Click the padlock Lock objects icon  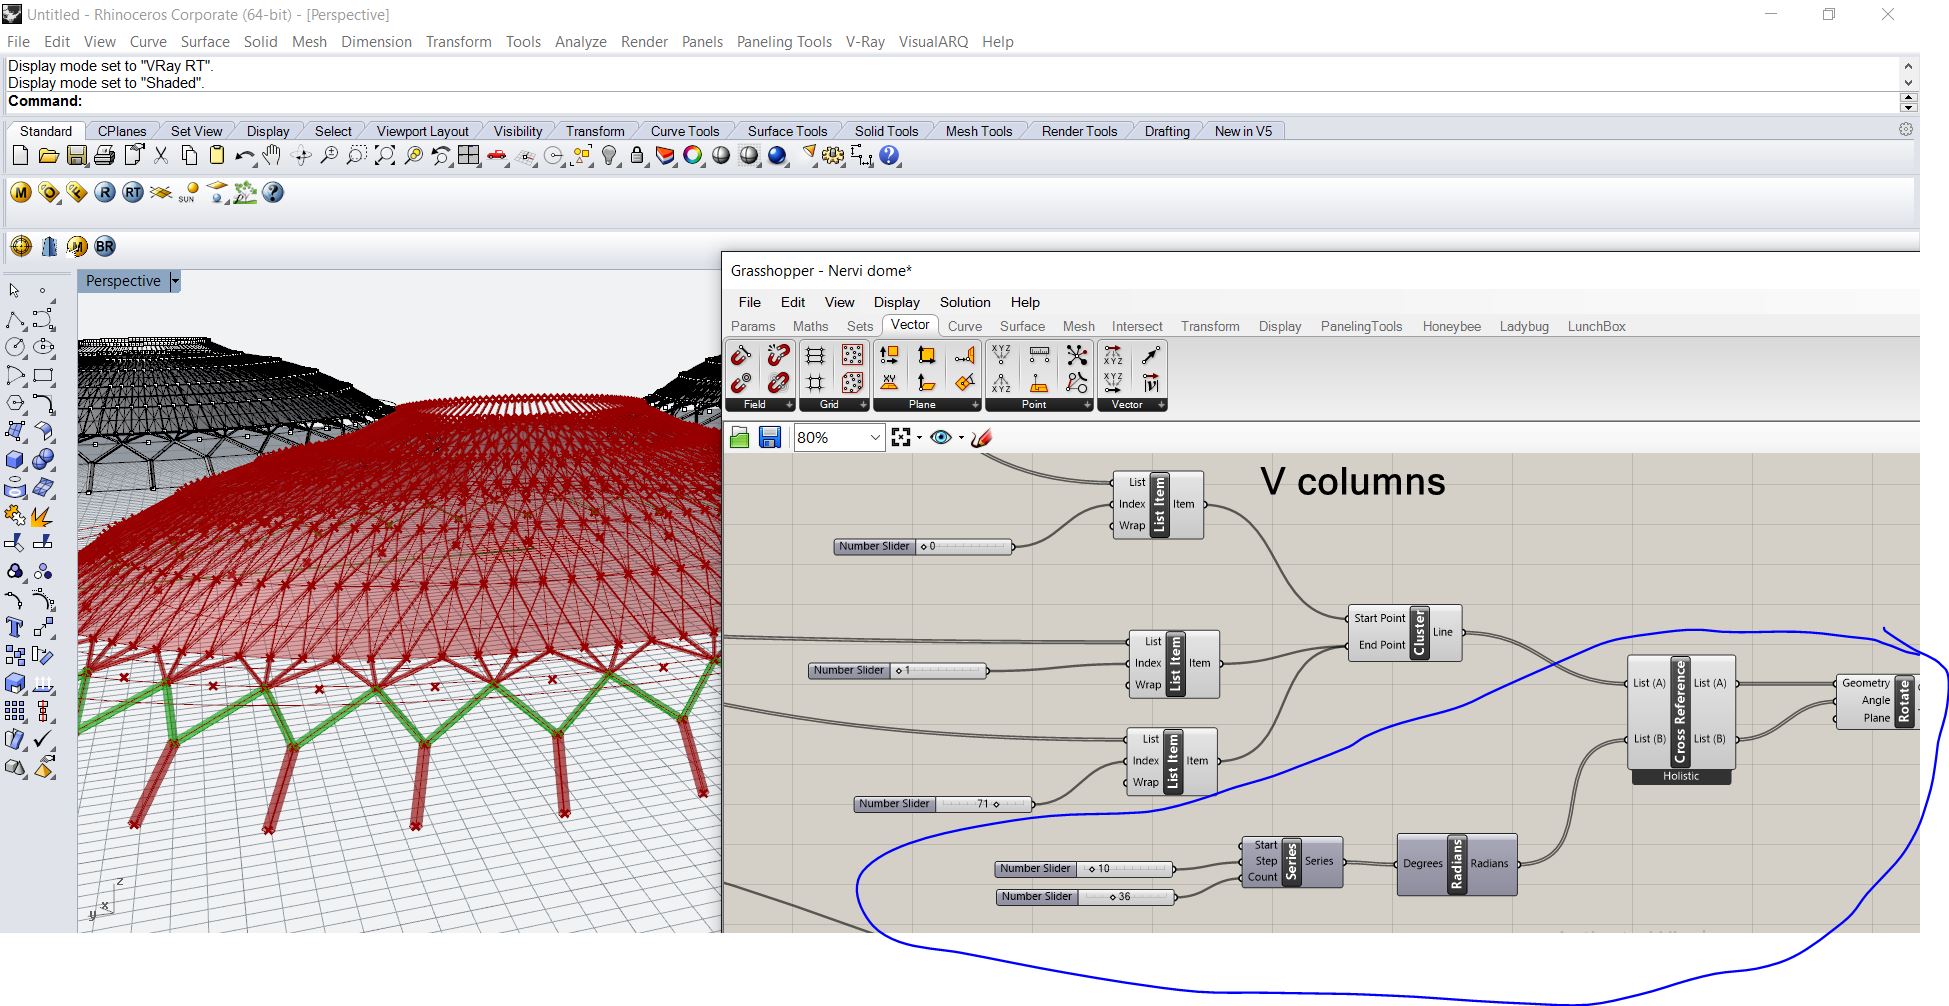click(x=637, y=156)
